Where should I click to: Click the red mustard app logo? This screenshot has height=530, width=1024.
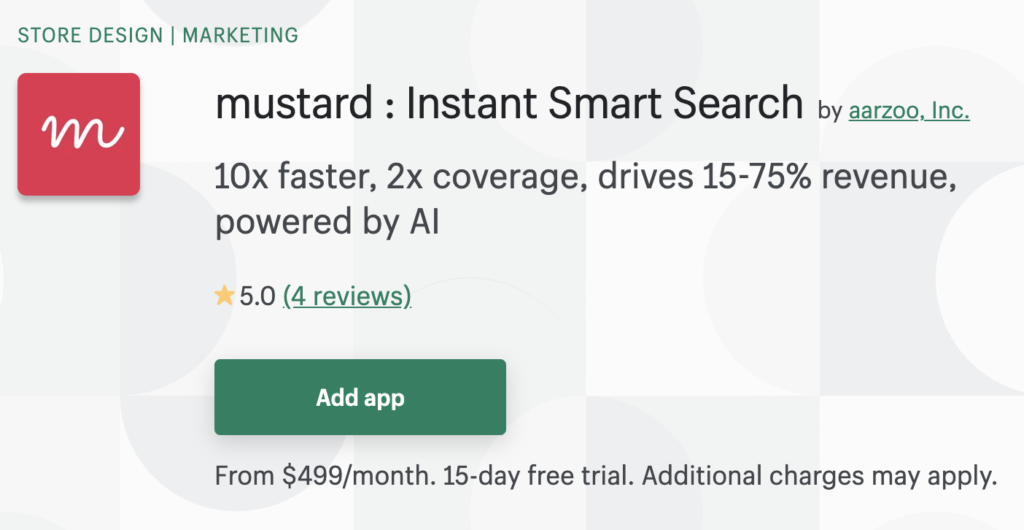(79, 134)
